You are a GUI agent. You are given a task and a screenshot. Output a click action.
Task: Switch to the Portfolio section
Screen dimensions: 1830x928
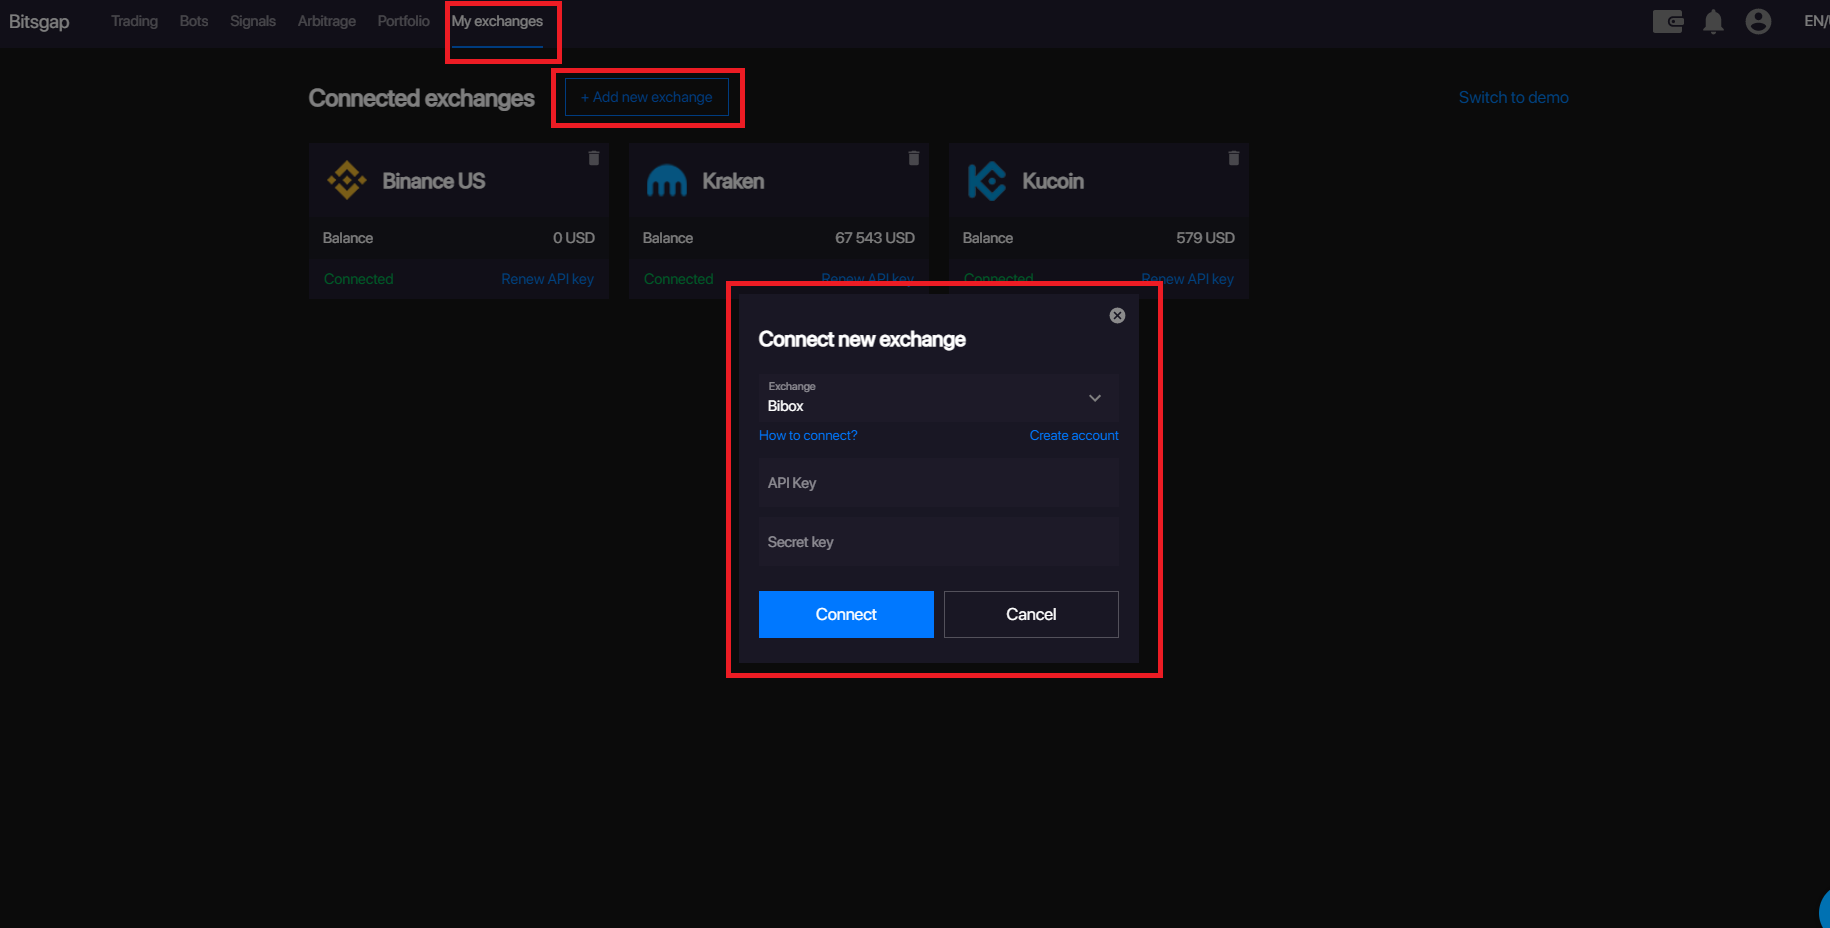[403, 21]
